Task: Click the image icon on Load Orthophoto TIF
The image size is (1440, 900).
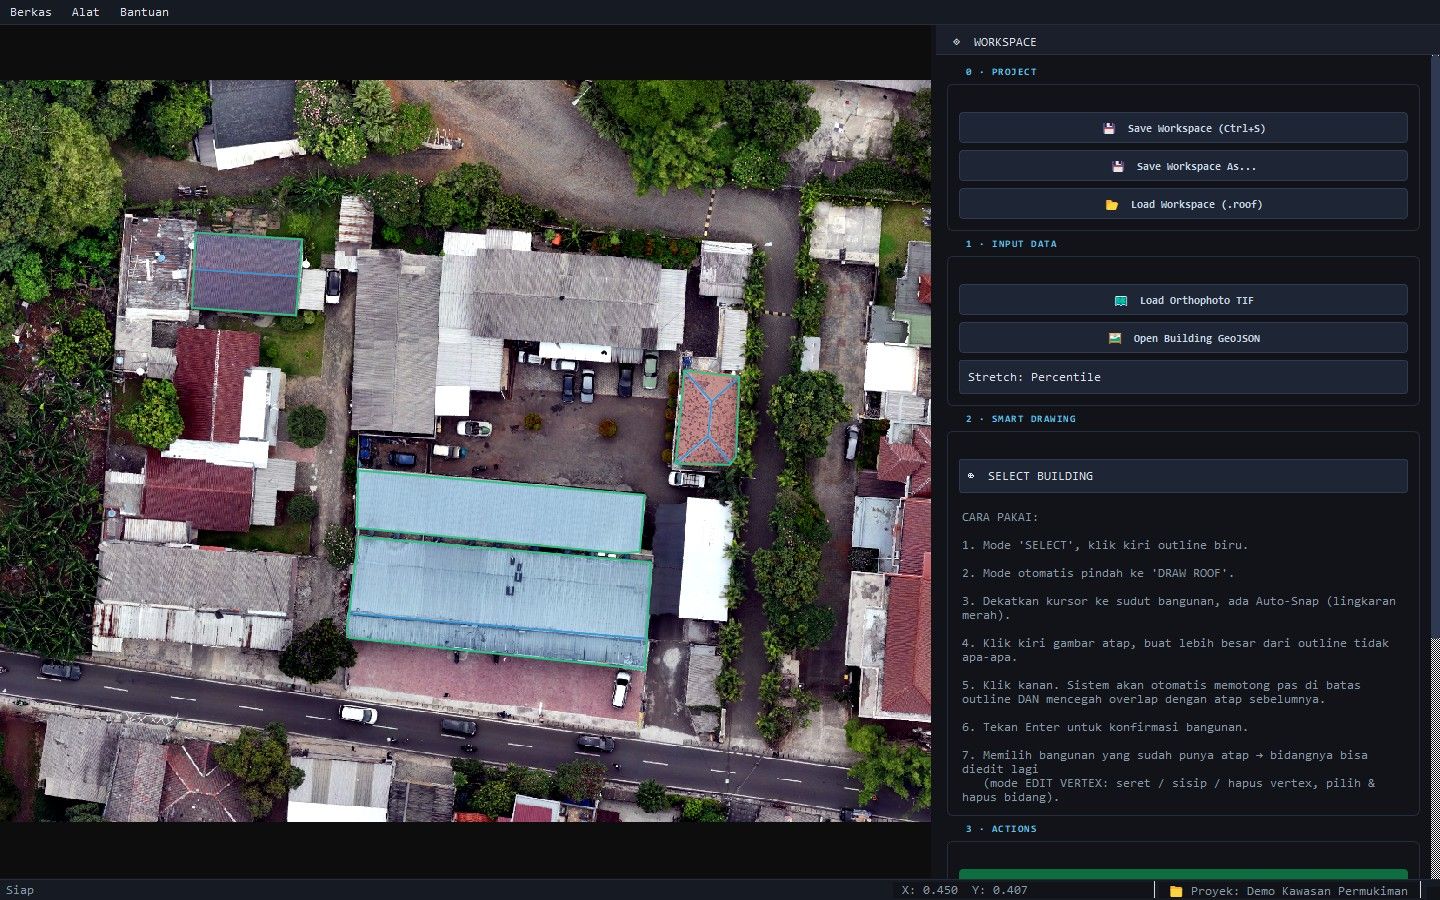Action: pos(1121,300)
